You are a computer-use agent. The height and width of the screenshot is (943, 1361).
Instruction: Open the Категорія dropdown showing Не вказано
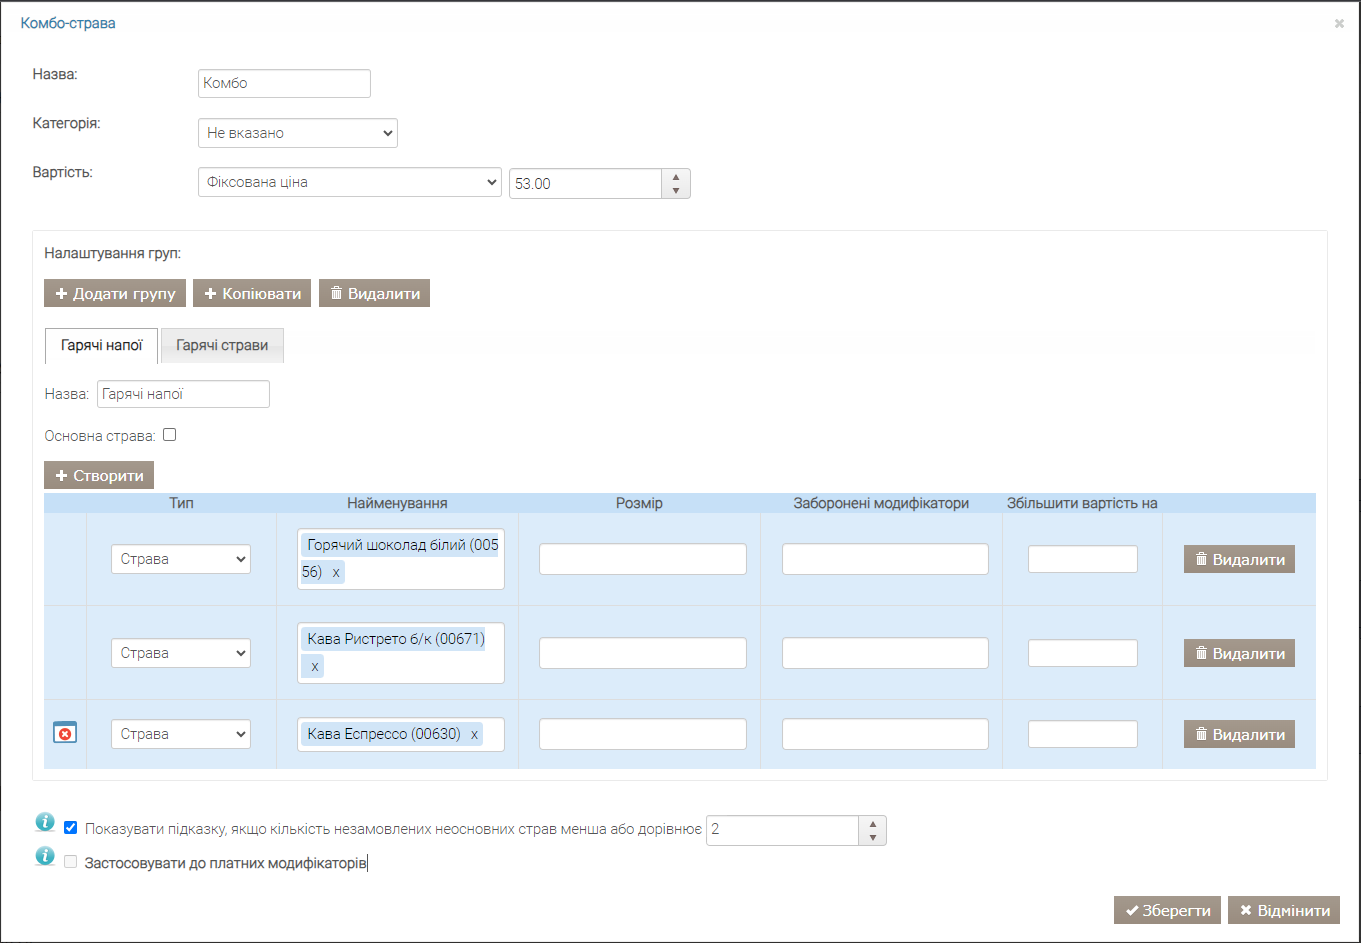pos(298,133)
